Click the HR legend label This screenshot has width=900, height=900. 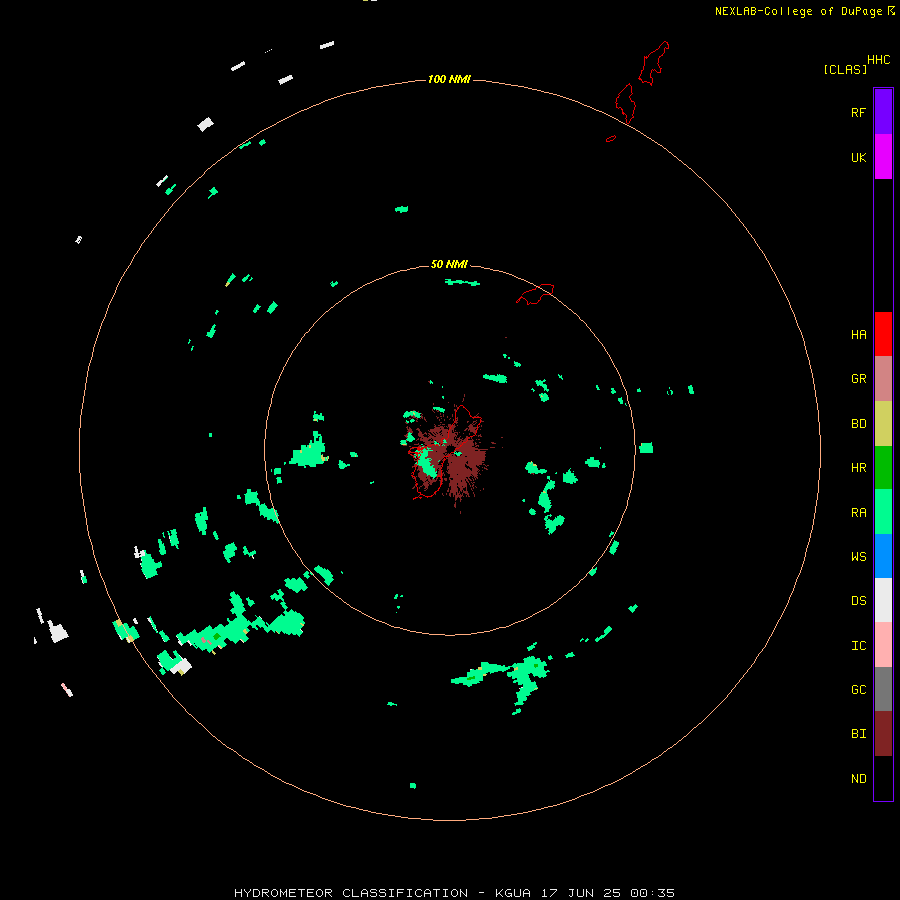click(858, 468)
